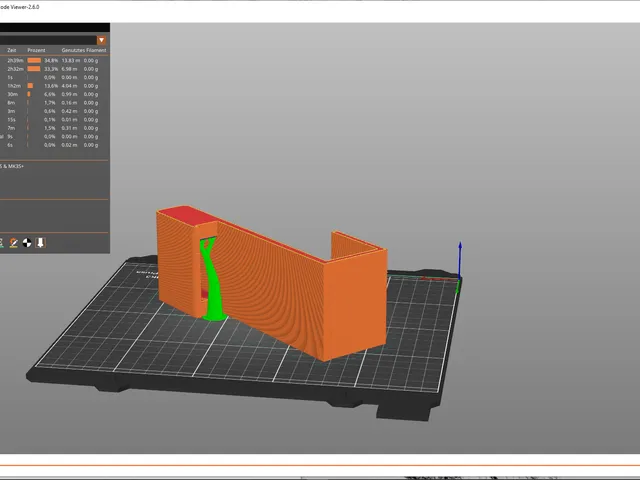Screen dimensions: 640x480
Task: Click the 0.16 m filament length
Action: 69,103
